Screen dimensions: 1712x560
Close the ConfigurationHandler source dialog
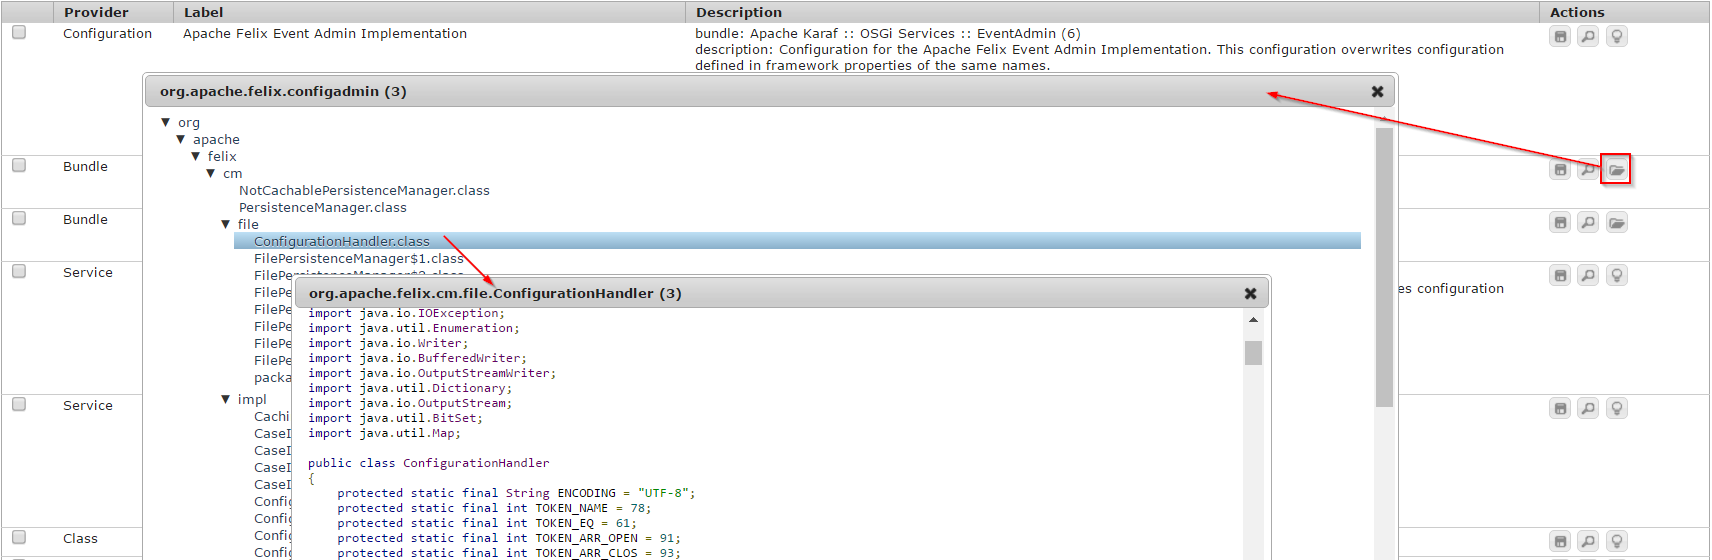(x=1250, y=293)
